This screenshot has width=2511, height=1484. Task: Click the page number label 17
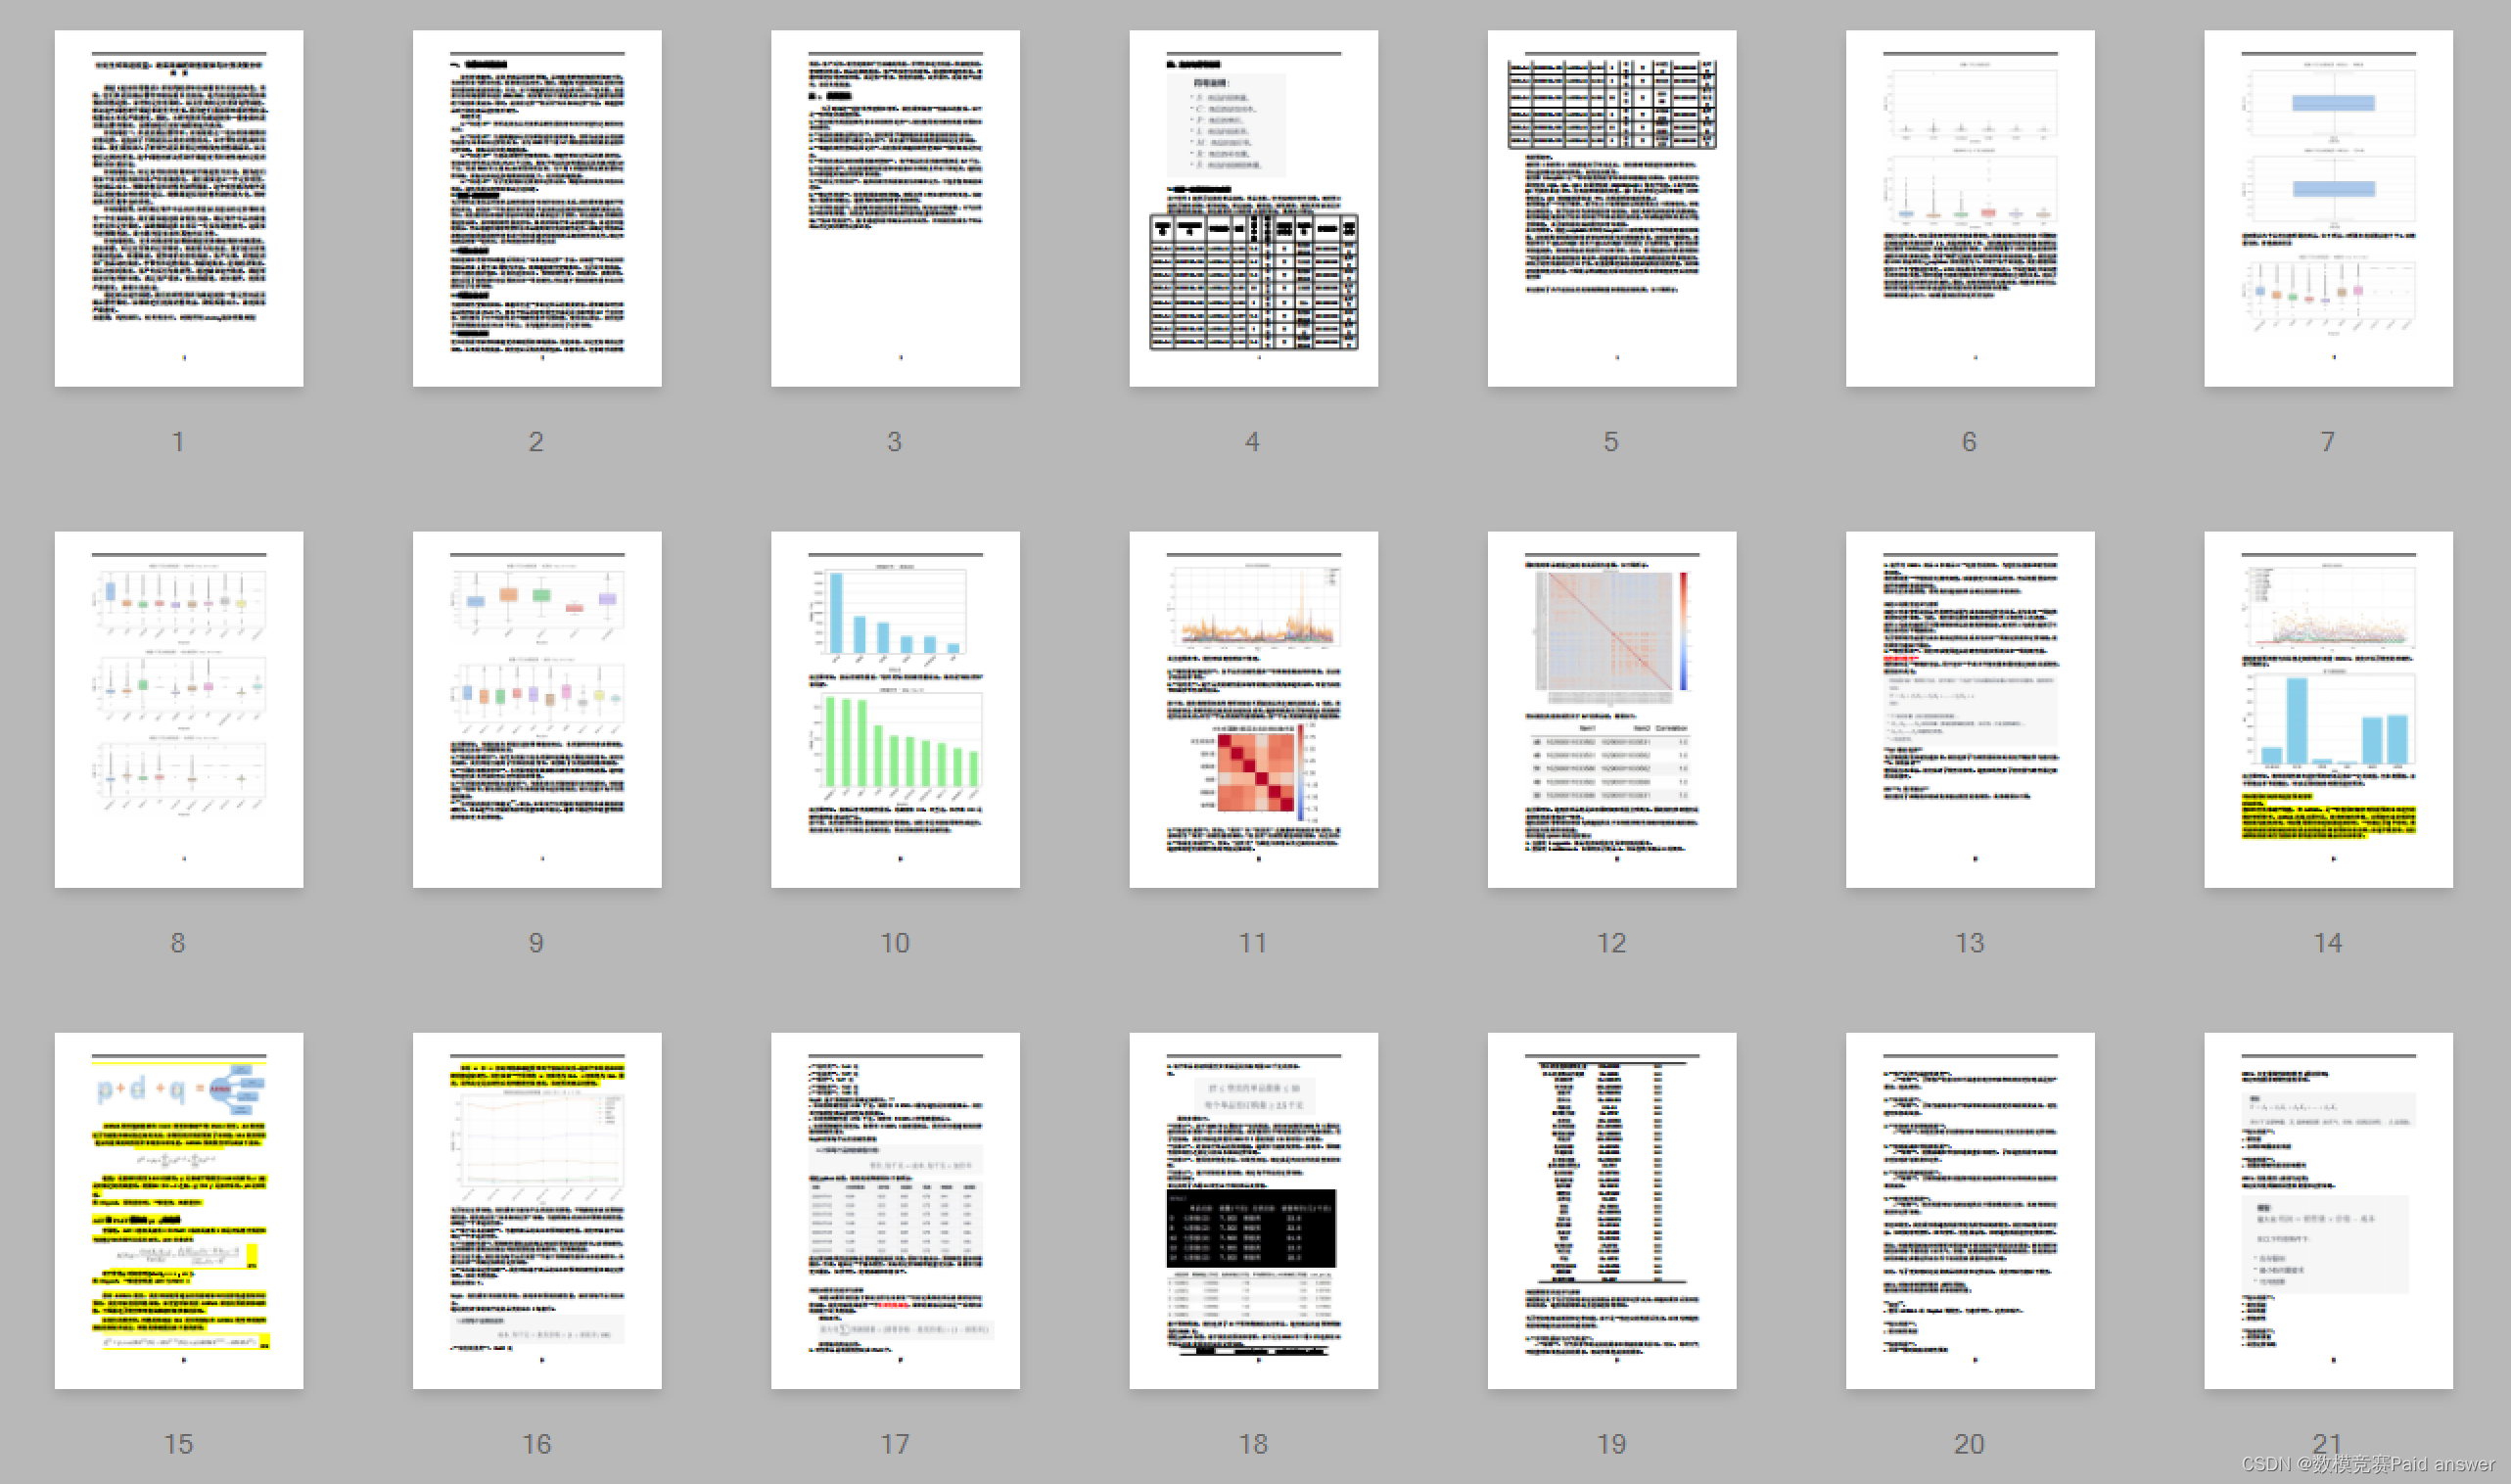pos(895,1443)
